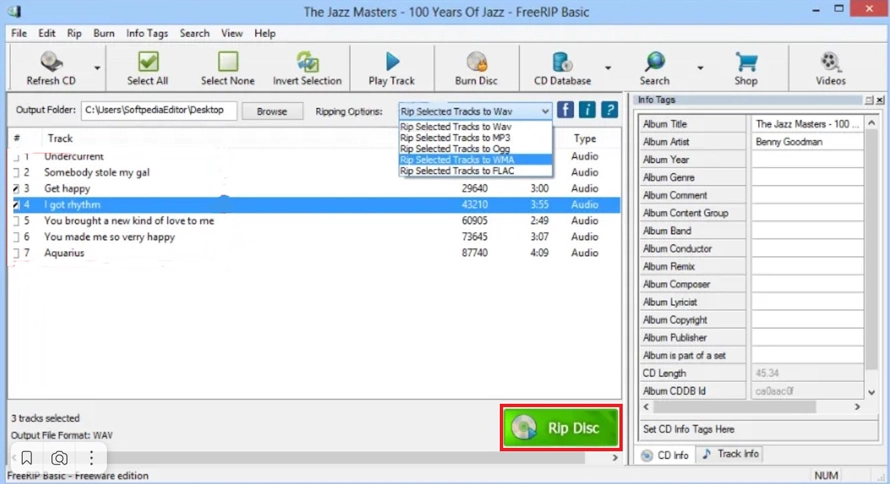Open the Videos film reel icon
This screenshot has height=484, width=890.
coord(830,61)
